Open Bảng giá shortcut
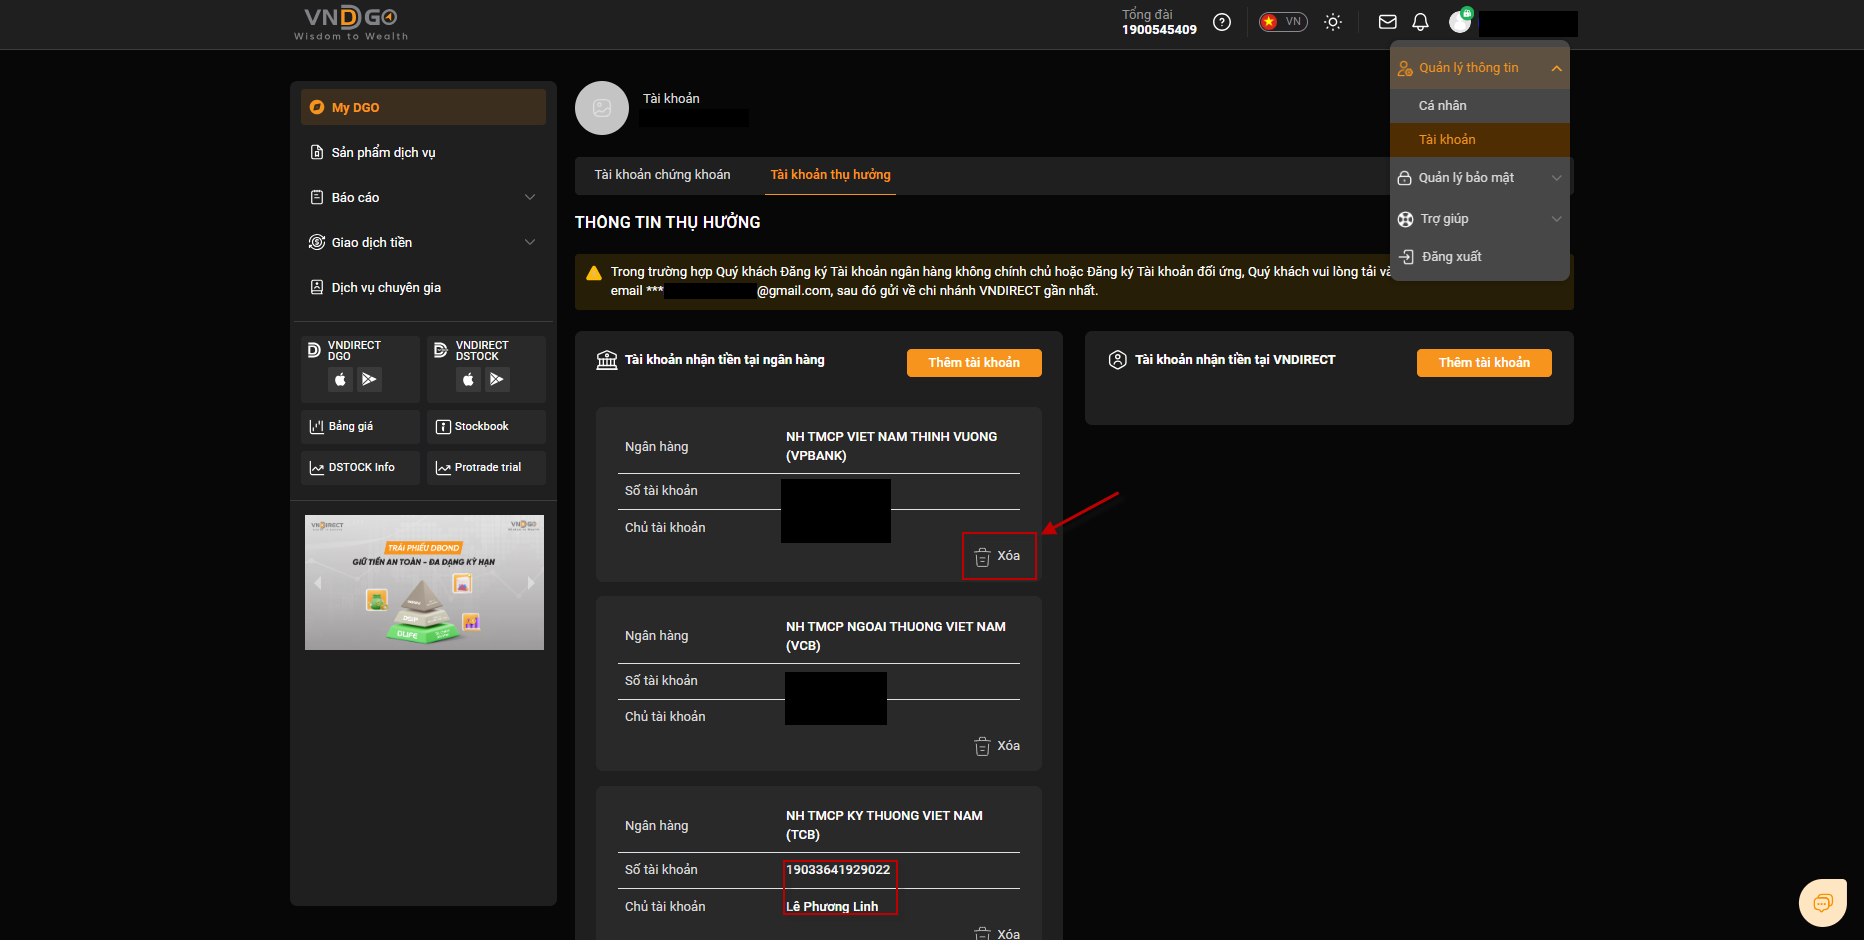1864x940 pixels. (x=360, y=427)
